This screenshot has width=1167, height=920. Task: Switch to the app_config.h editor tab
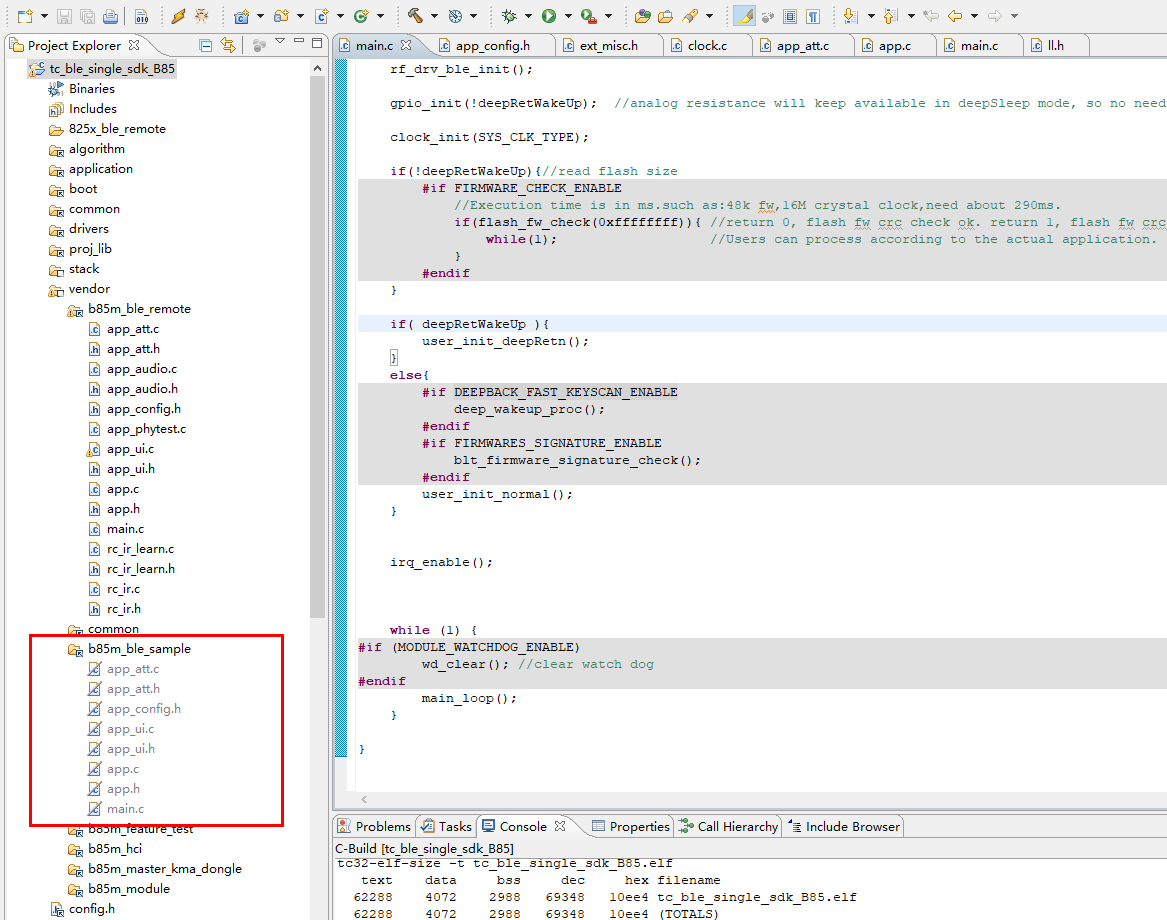493,45
